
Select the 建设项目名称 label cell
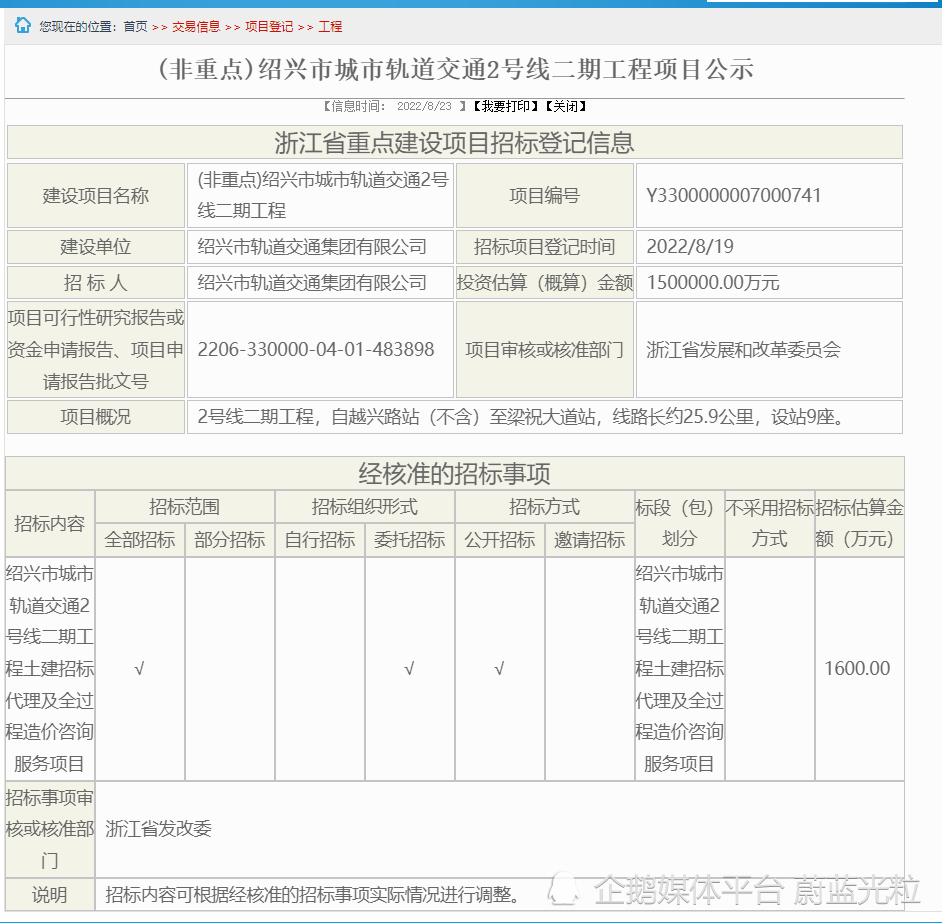(96, 196)
